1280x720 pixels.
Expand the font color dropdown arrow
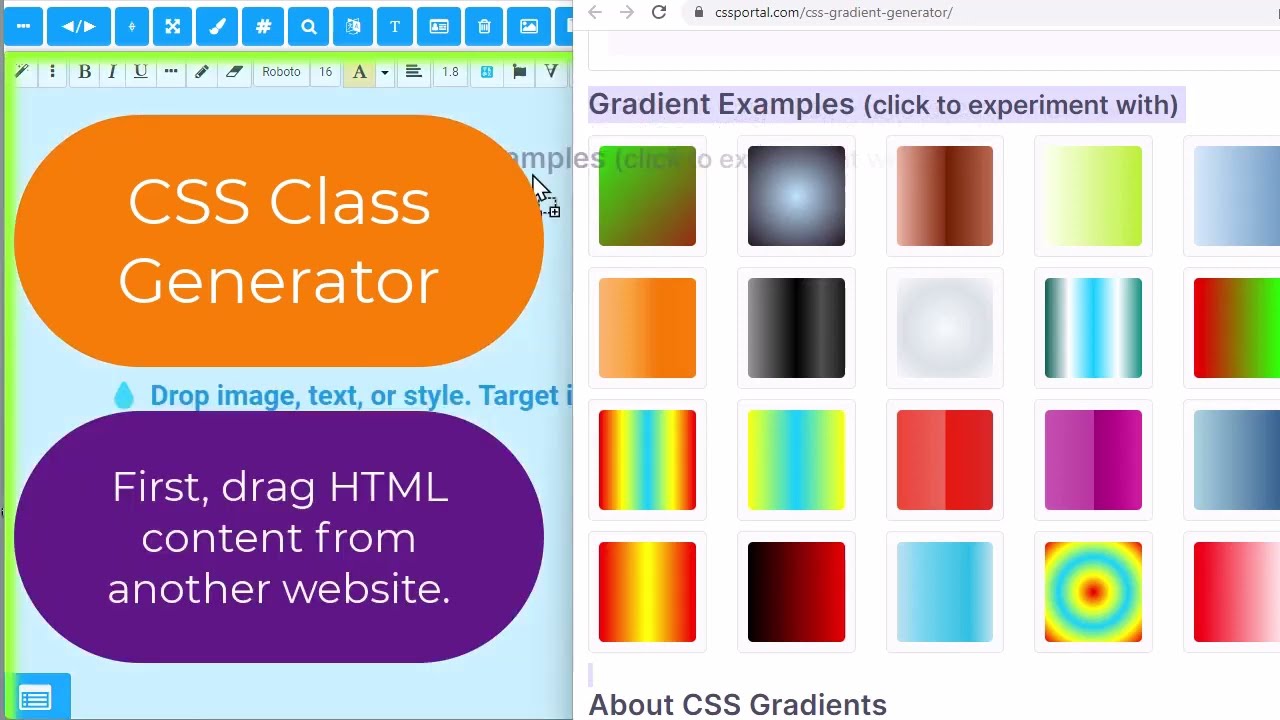(384, 73)
